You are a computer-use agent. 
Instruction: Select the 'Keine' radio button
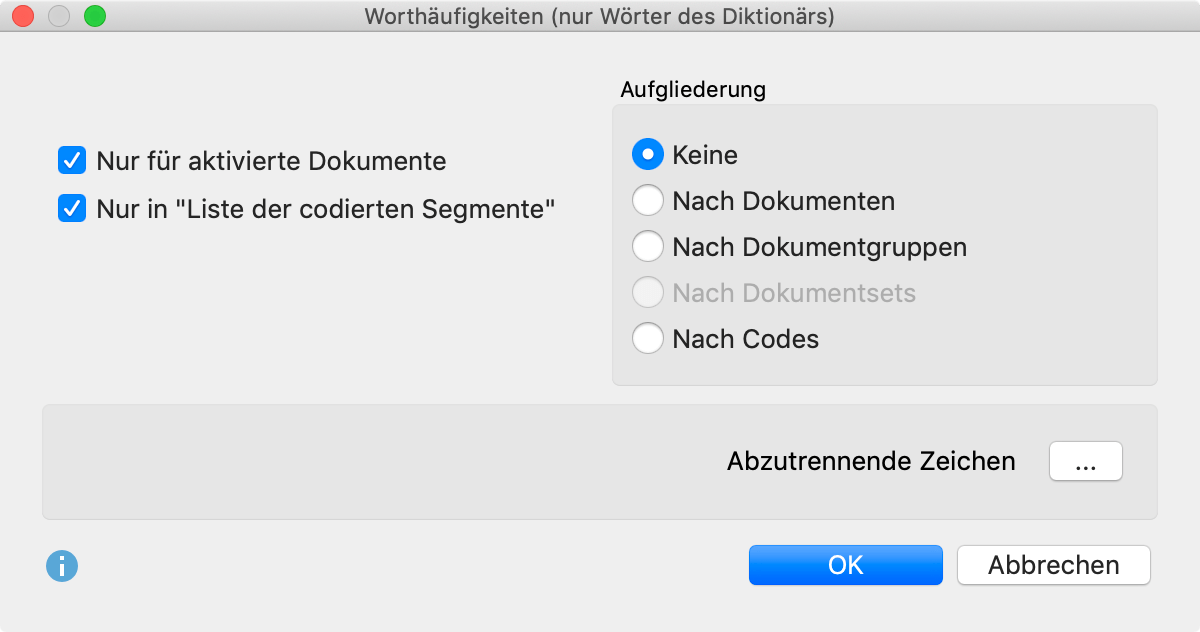(x=648, y=155)
